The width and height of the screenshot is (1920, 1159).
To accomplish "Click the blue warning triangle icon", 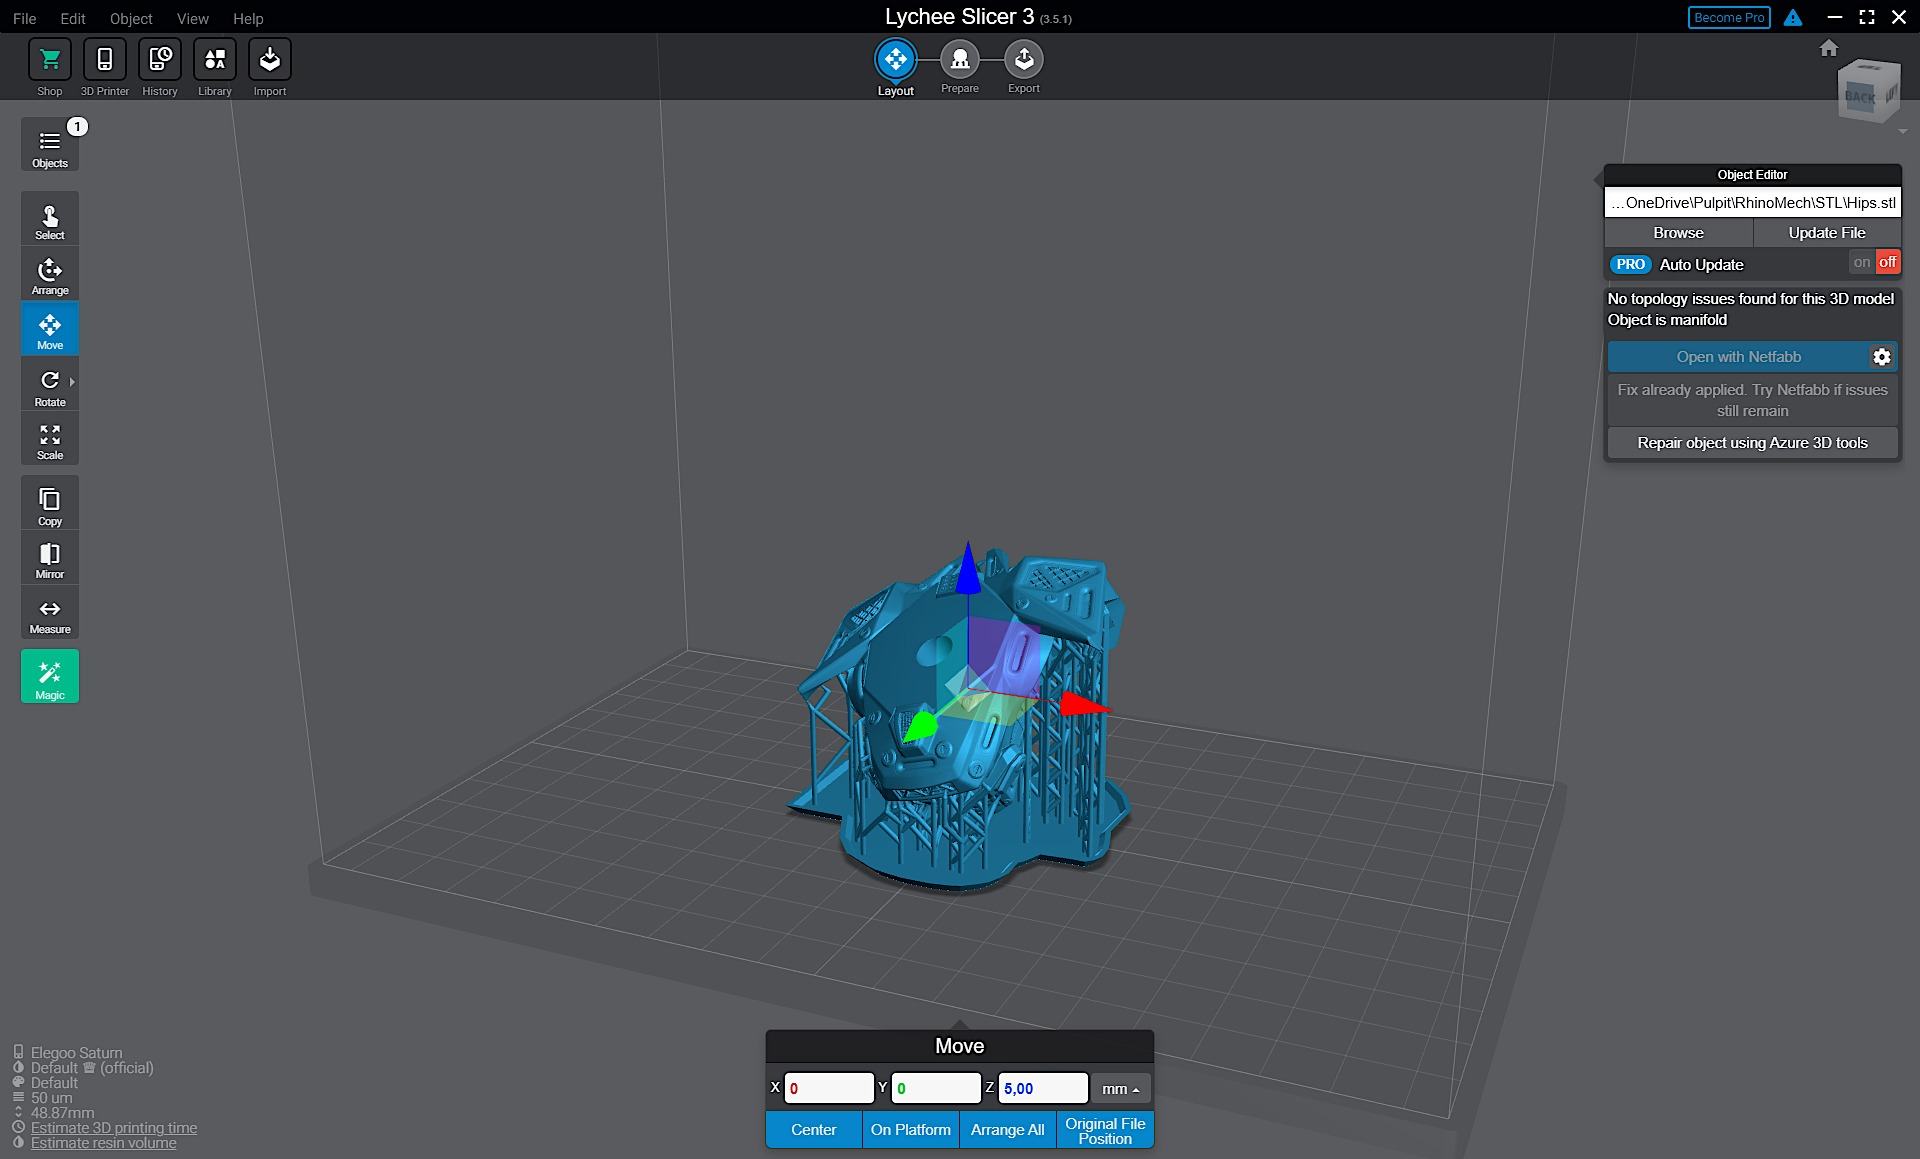I will pos(1793,18).
